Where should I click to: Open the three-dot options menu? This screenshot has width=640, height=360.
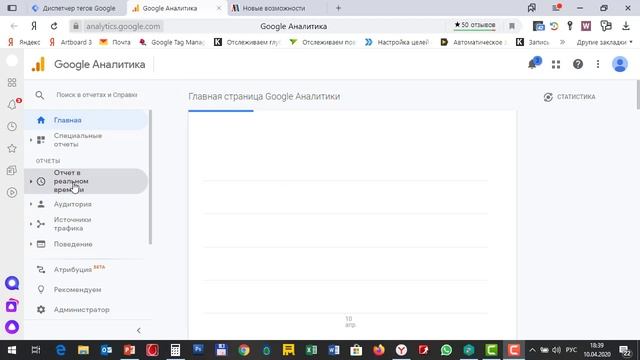pos(598,64)
